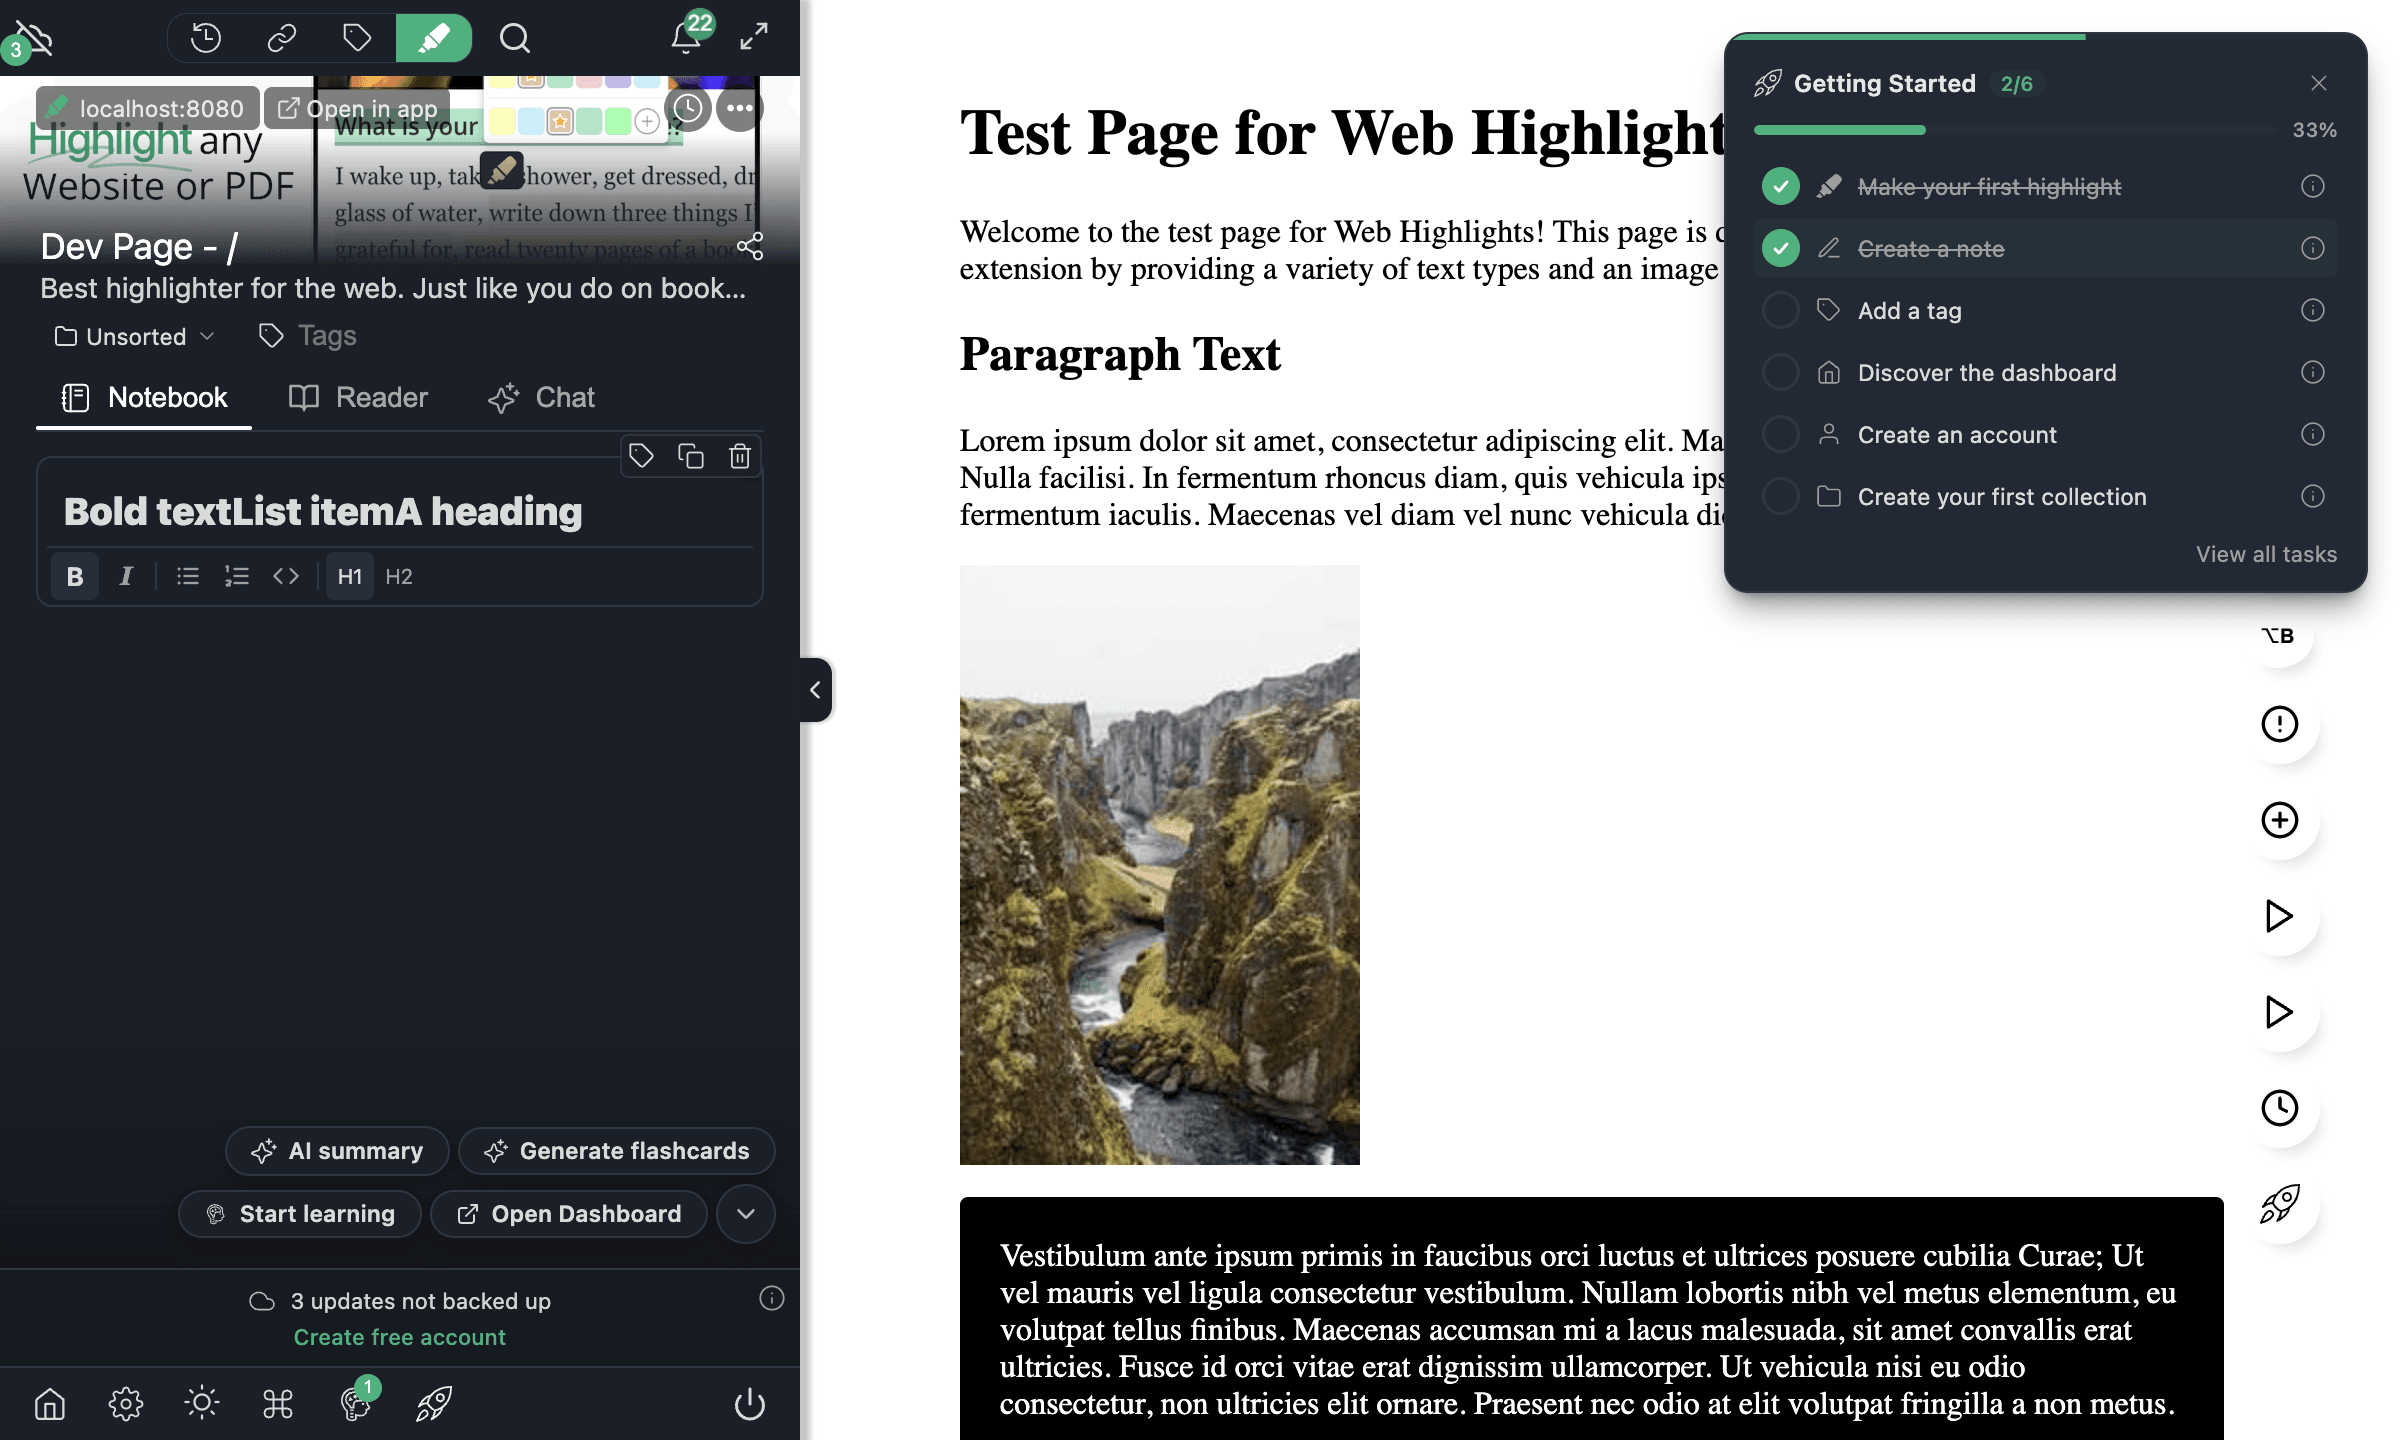The height and width of the screenshot is (1440, 2400).
Task: Open the history clock in top toolbar
Action: point(206,38)
